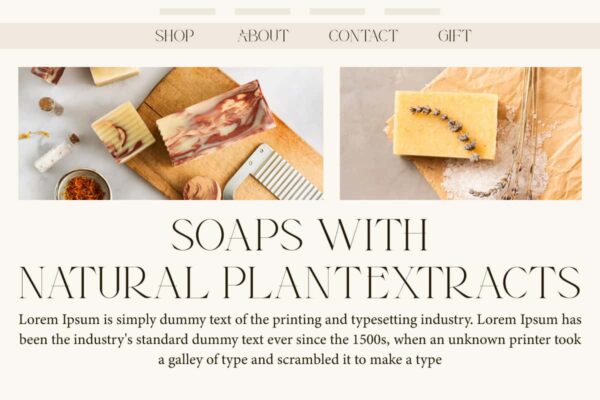The height and width of the screenshot is (400, 600).
Task: Open the SHOP navigation link
Action: [x=174, y=36]
